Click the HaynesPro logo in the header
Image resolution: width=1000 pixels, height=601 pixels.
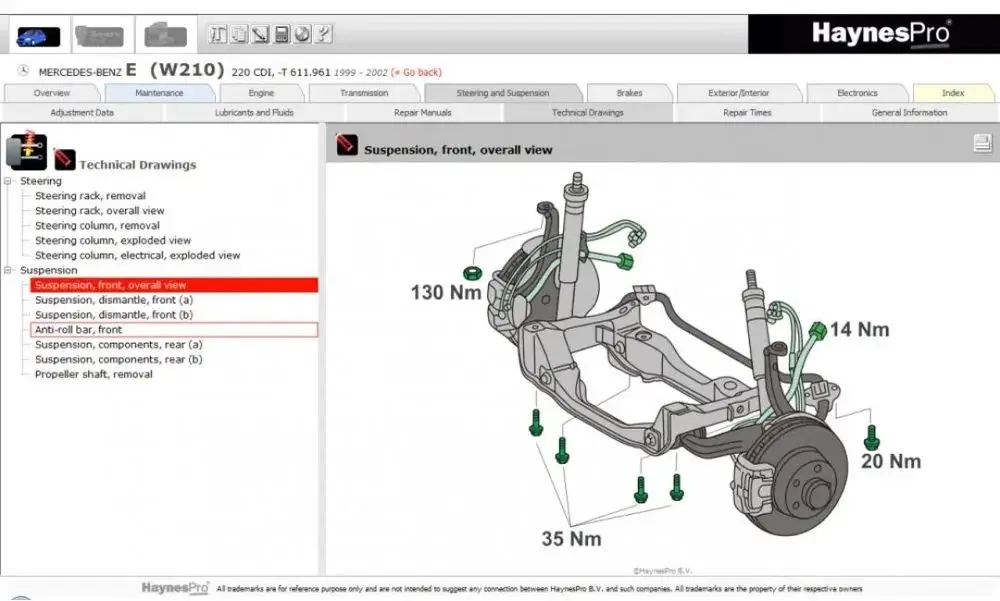click(x=881, y=33)
